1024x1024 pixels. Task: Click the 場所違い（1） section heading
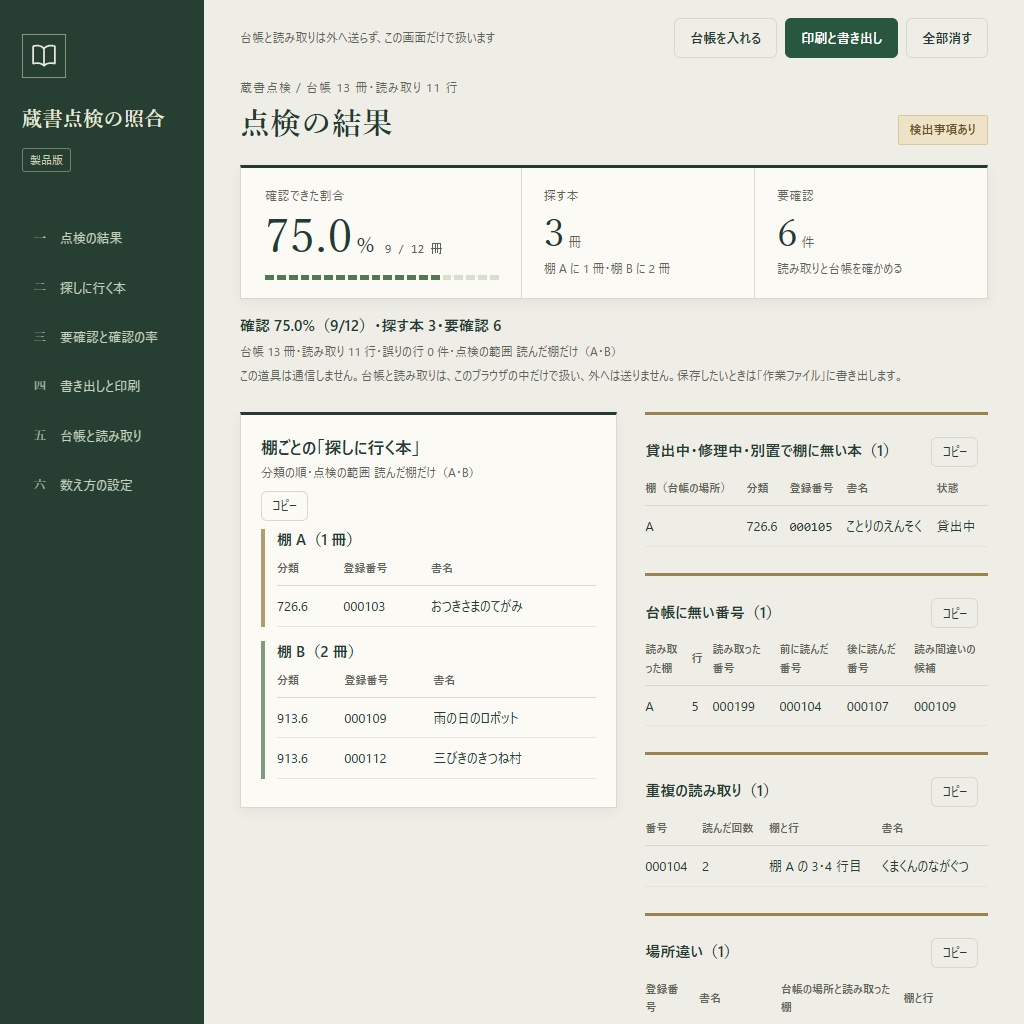(688, 952)
